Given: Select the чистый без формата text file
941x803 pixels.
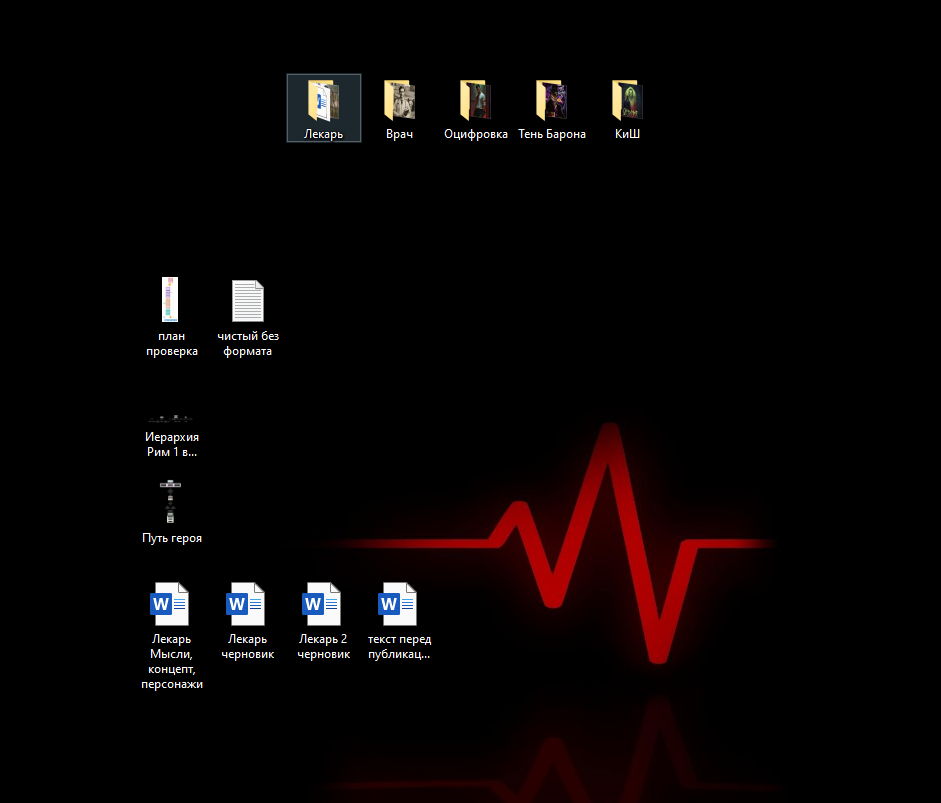Looking at the screenshot, I should tap(248, 300).
